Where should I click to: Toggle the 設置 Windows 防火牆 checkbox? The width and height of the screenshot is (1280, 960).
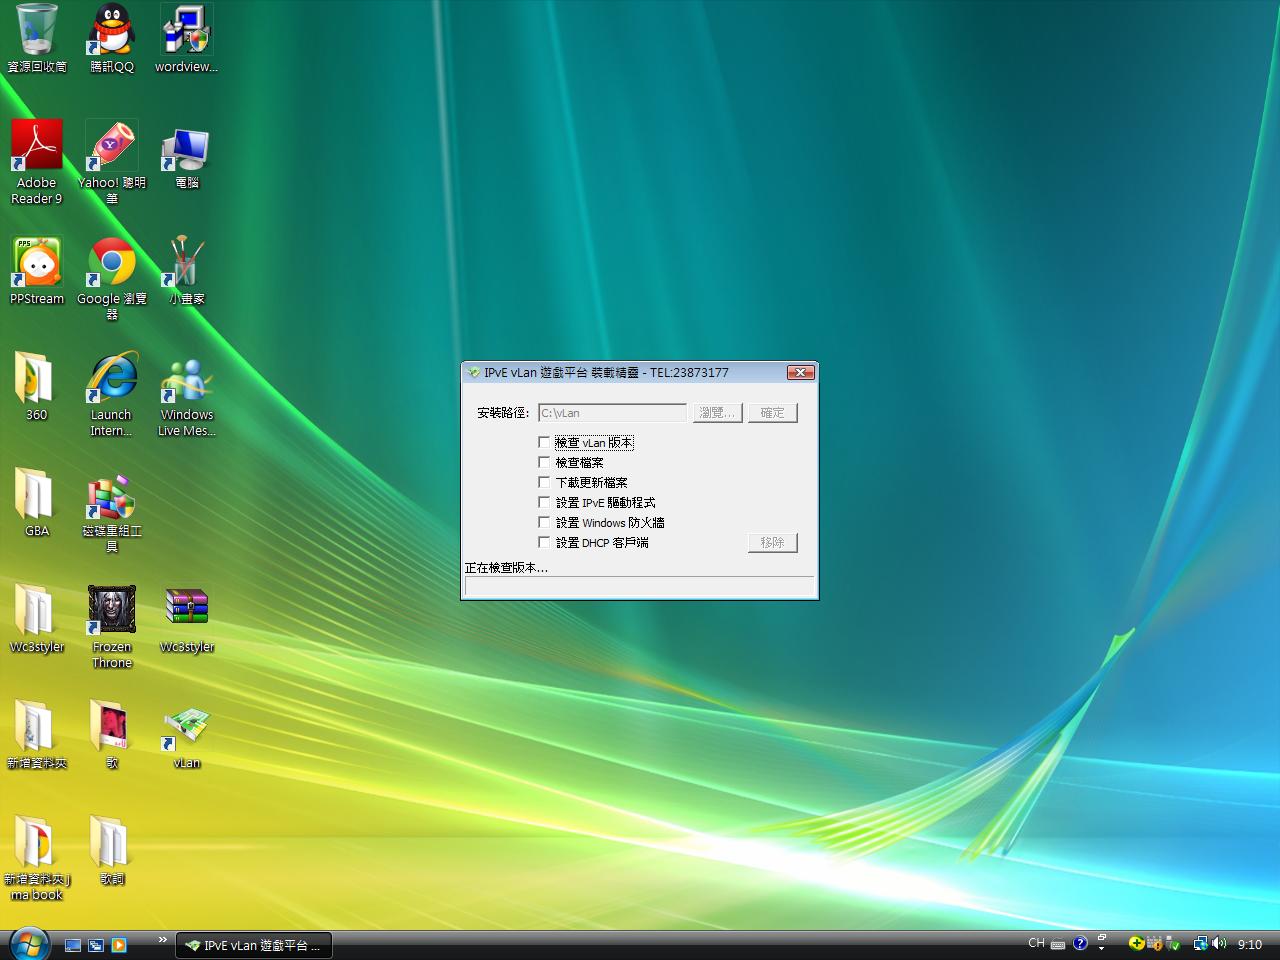[544, 522]
